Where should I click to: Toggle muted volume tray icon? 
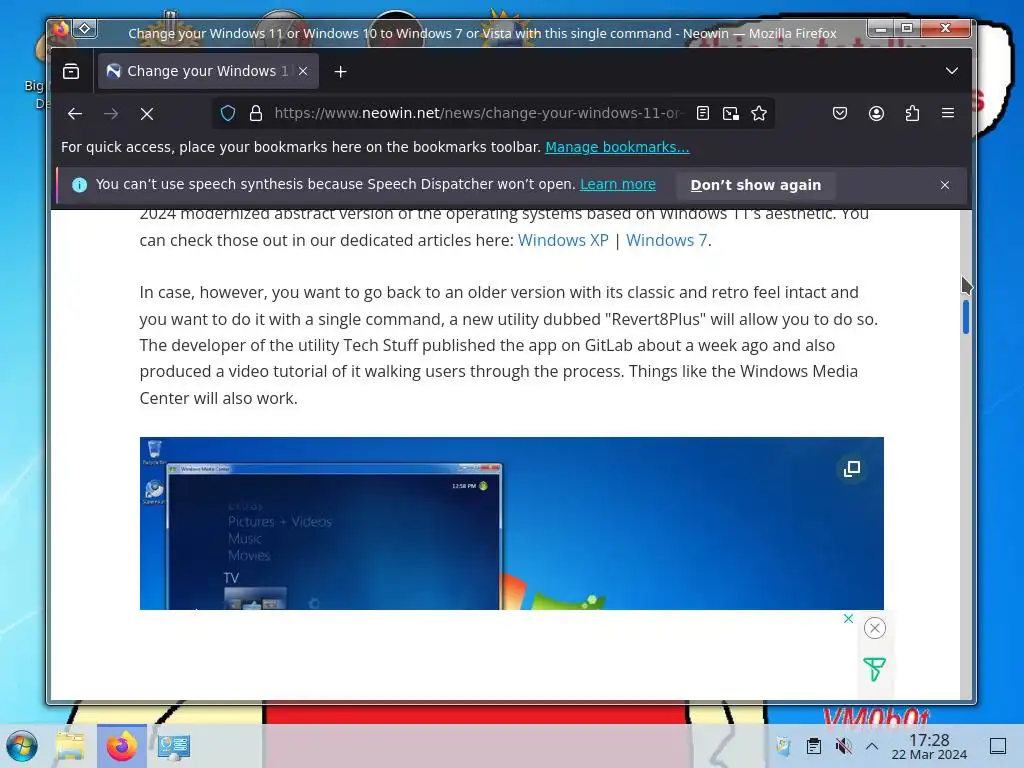tap(843, 746)
